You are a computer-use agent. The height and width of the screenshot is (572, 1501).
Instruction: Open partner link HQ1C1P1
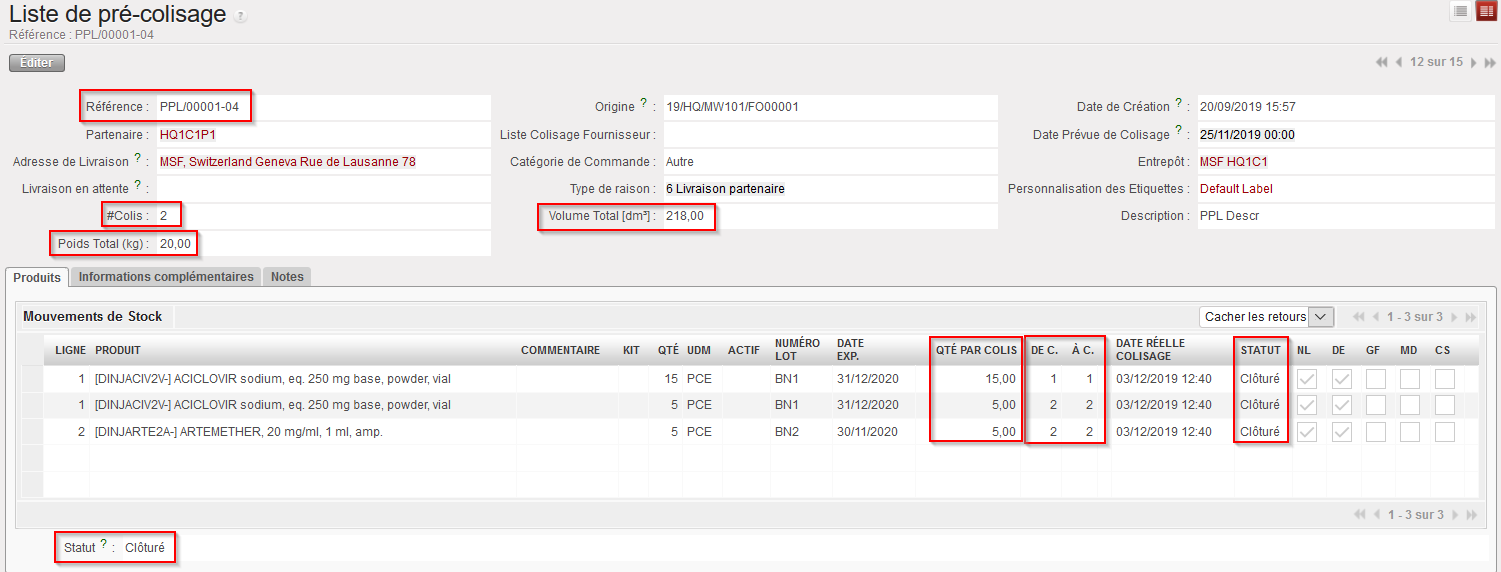point(187,135)
